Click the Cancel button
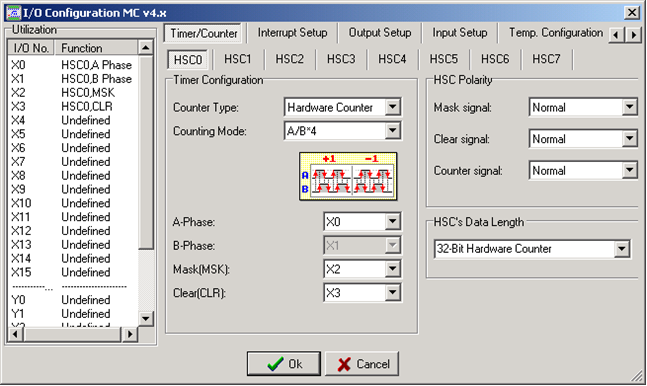The width and height of the screenshot is (647, 386). 362,364
